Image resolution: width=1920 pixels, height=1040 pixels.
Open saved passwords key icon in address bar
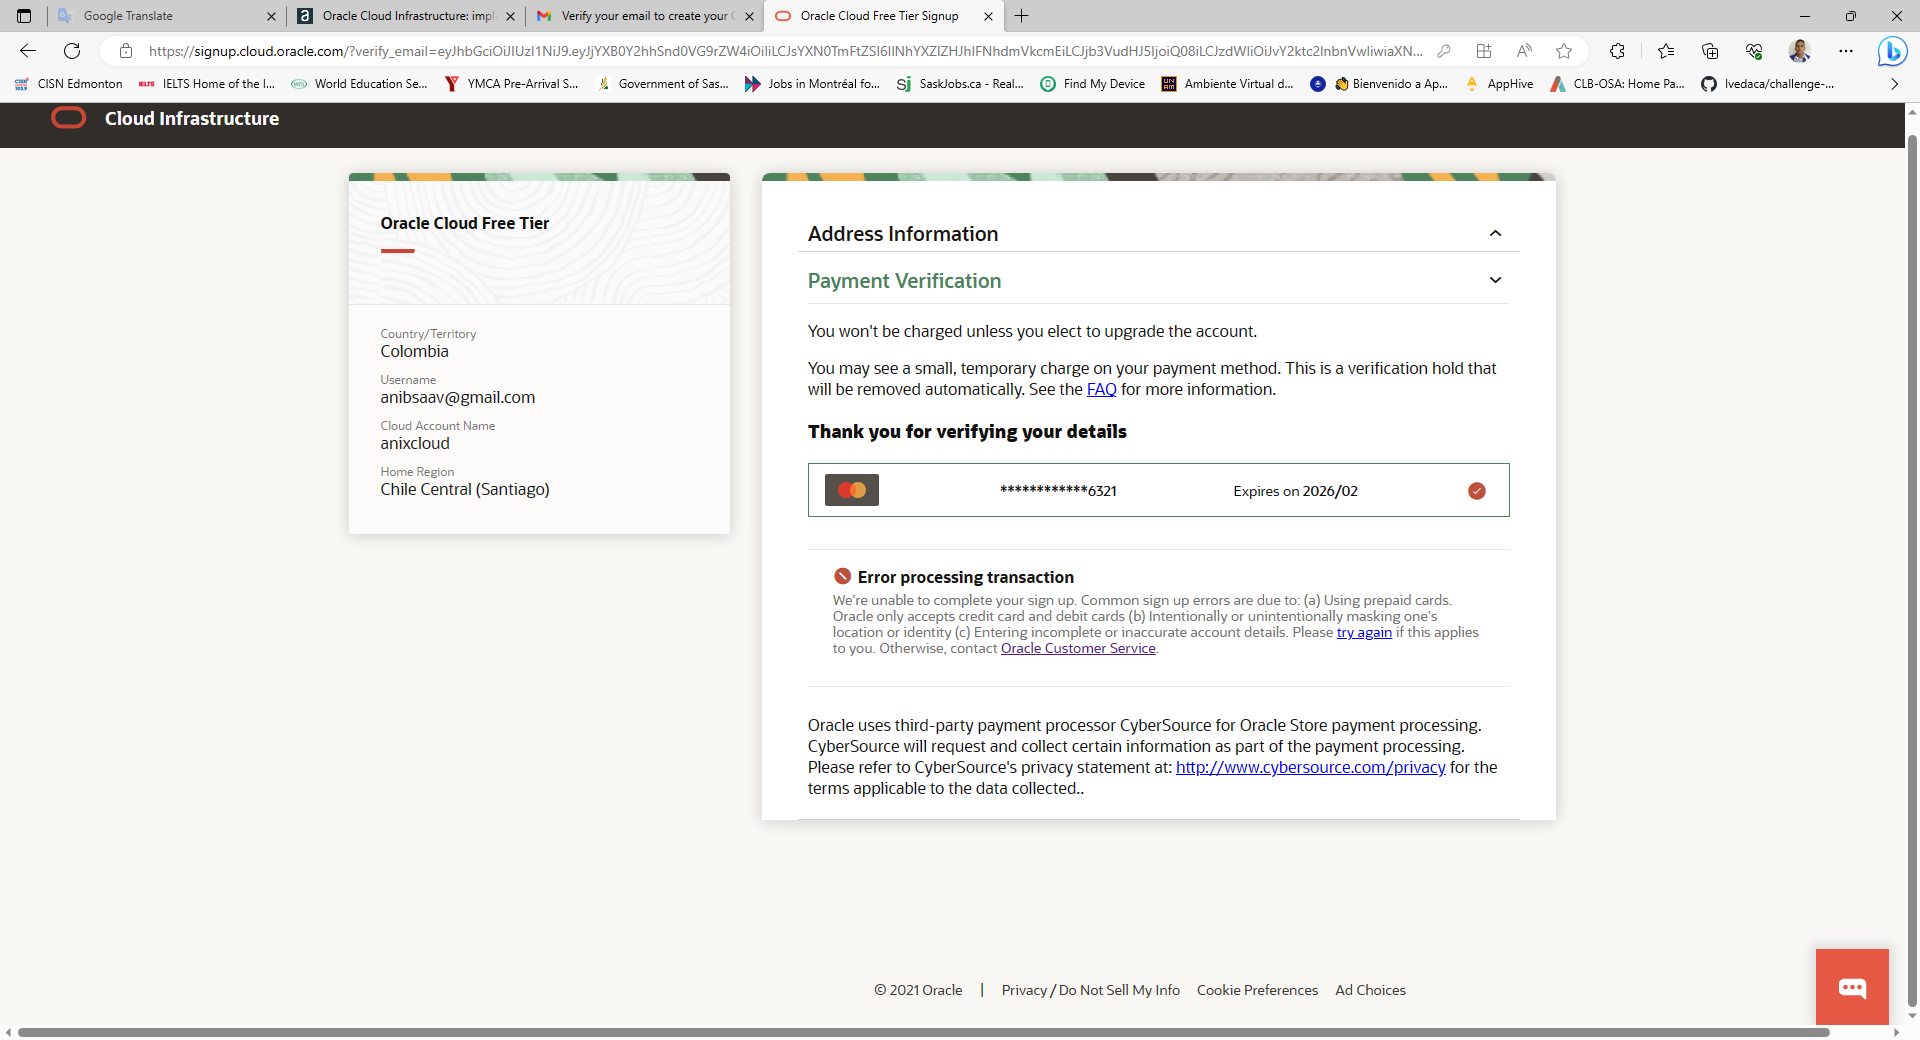pyautogui.click(x=1444, y=51)
